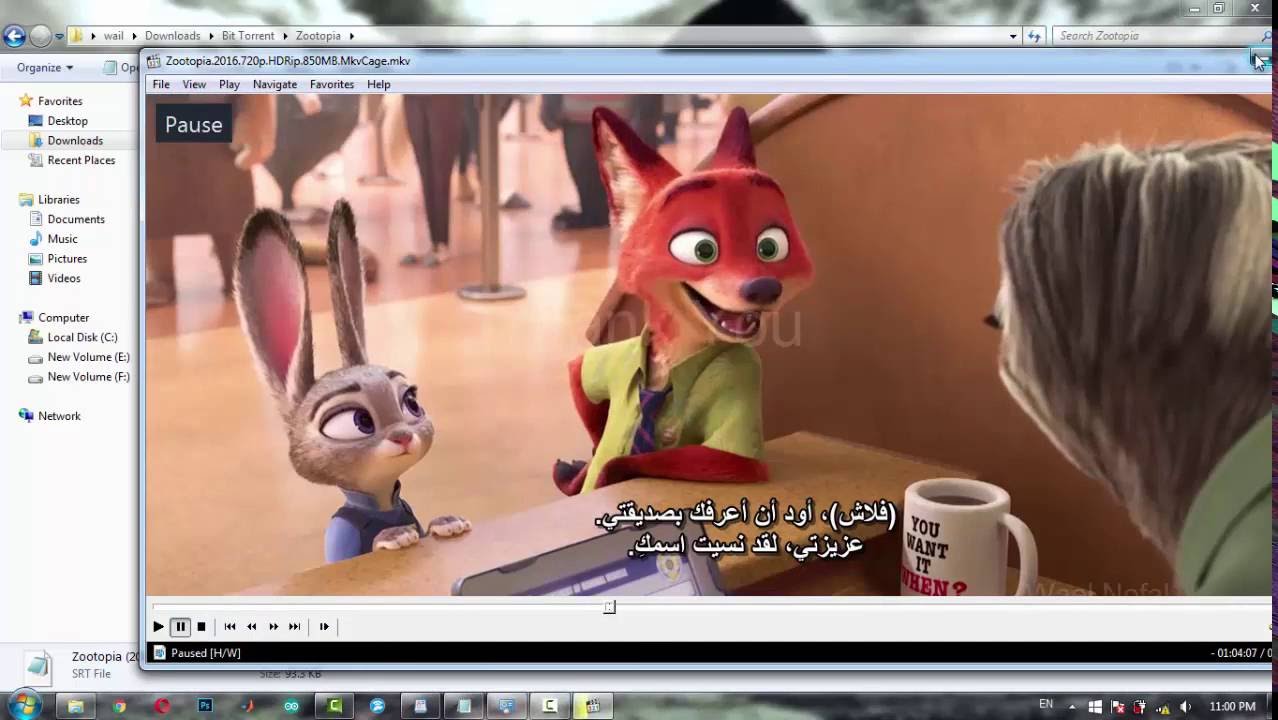1278x720 pixels.
Task: Open the Navigate menu
Action: [275, 85]
